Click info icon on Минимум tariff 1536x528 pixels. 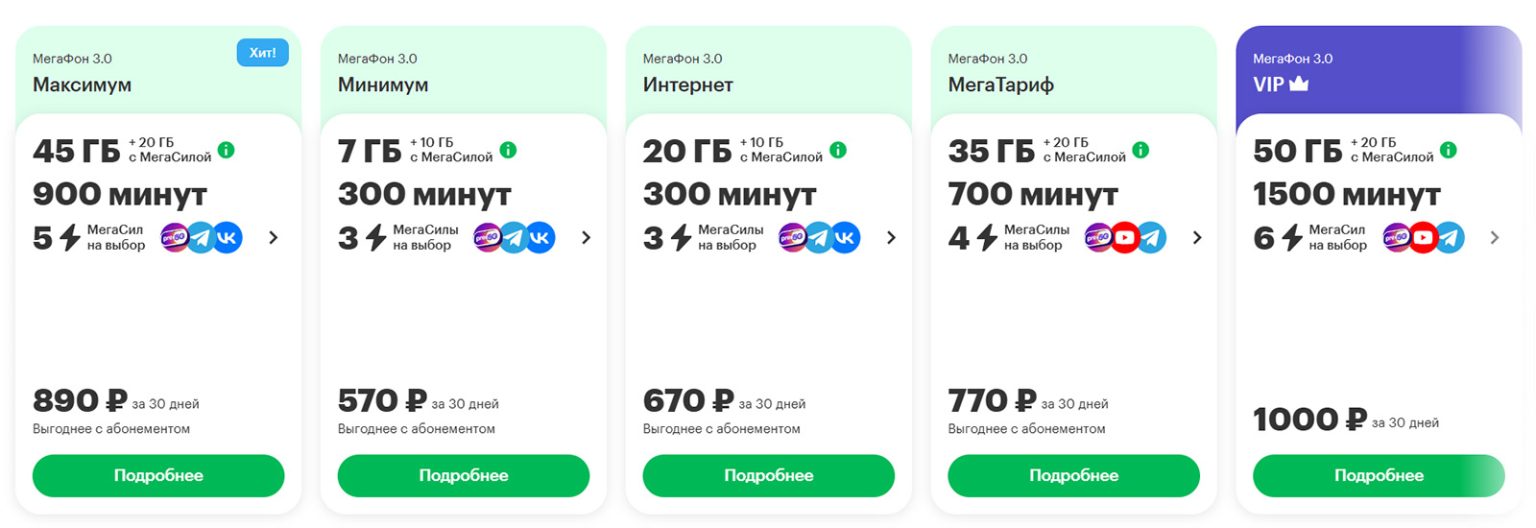[x=508, y=150]
